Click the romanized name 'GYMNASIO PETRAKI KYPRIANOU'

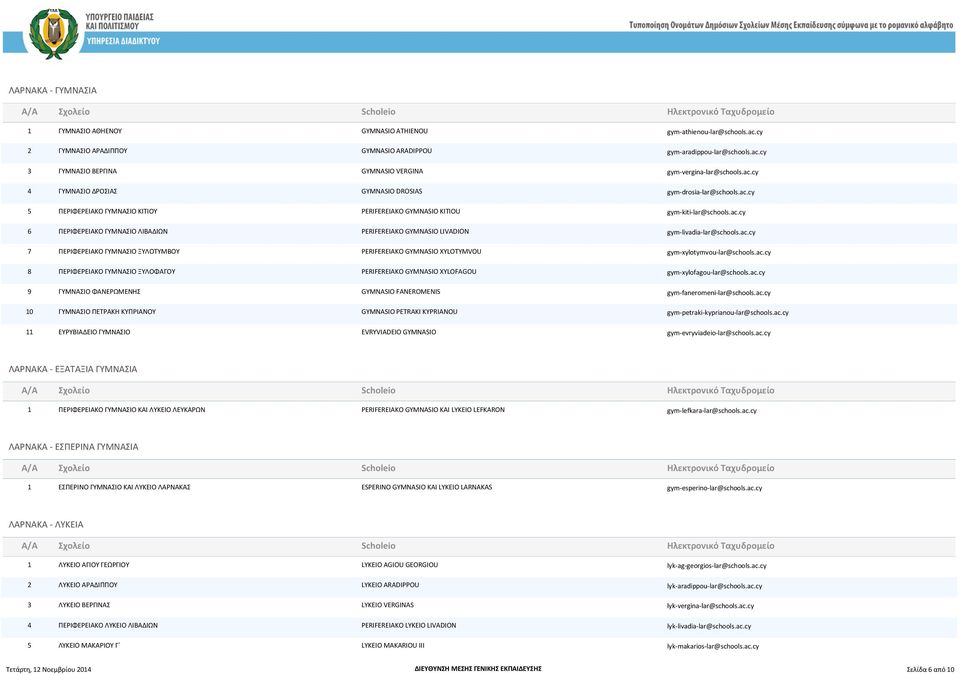(409, 312)
